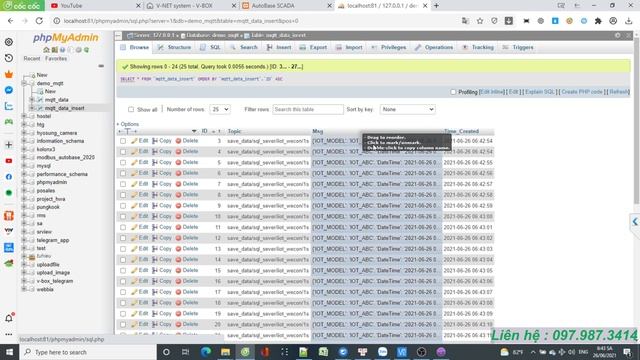Open Windows Start menu
Image resolution: width=640 pixels, height=360 pixels.
(x=9, y=352)
